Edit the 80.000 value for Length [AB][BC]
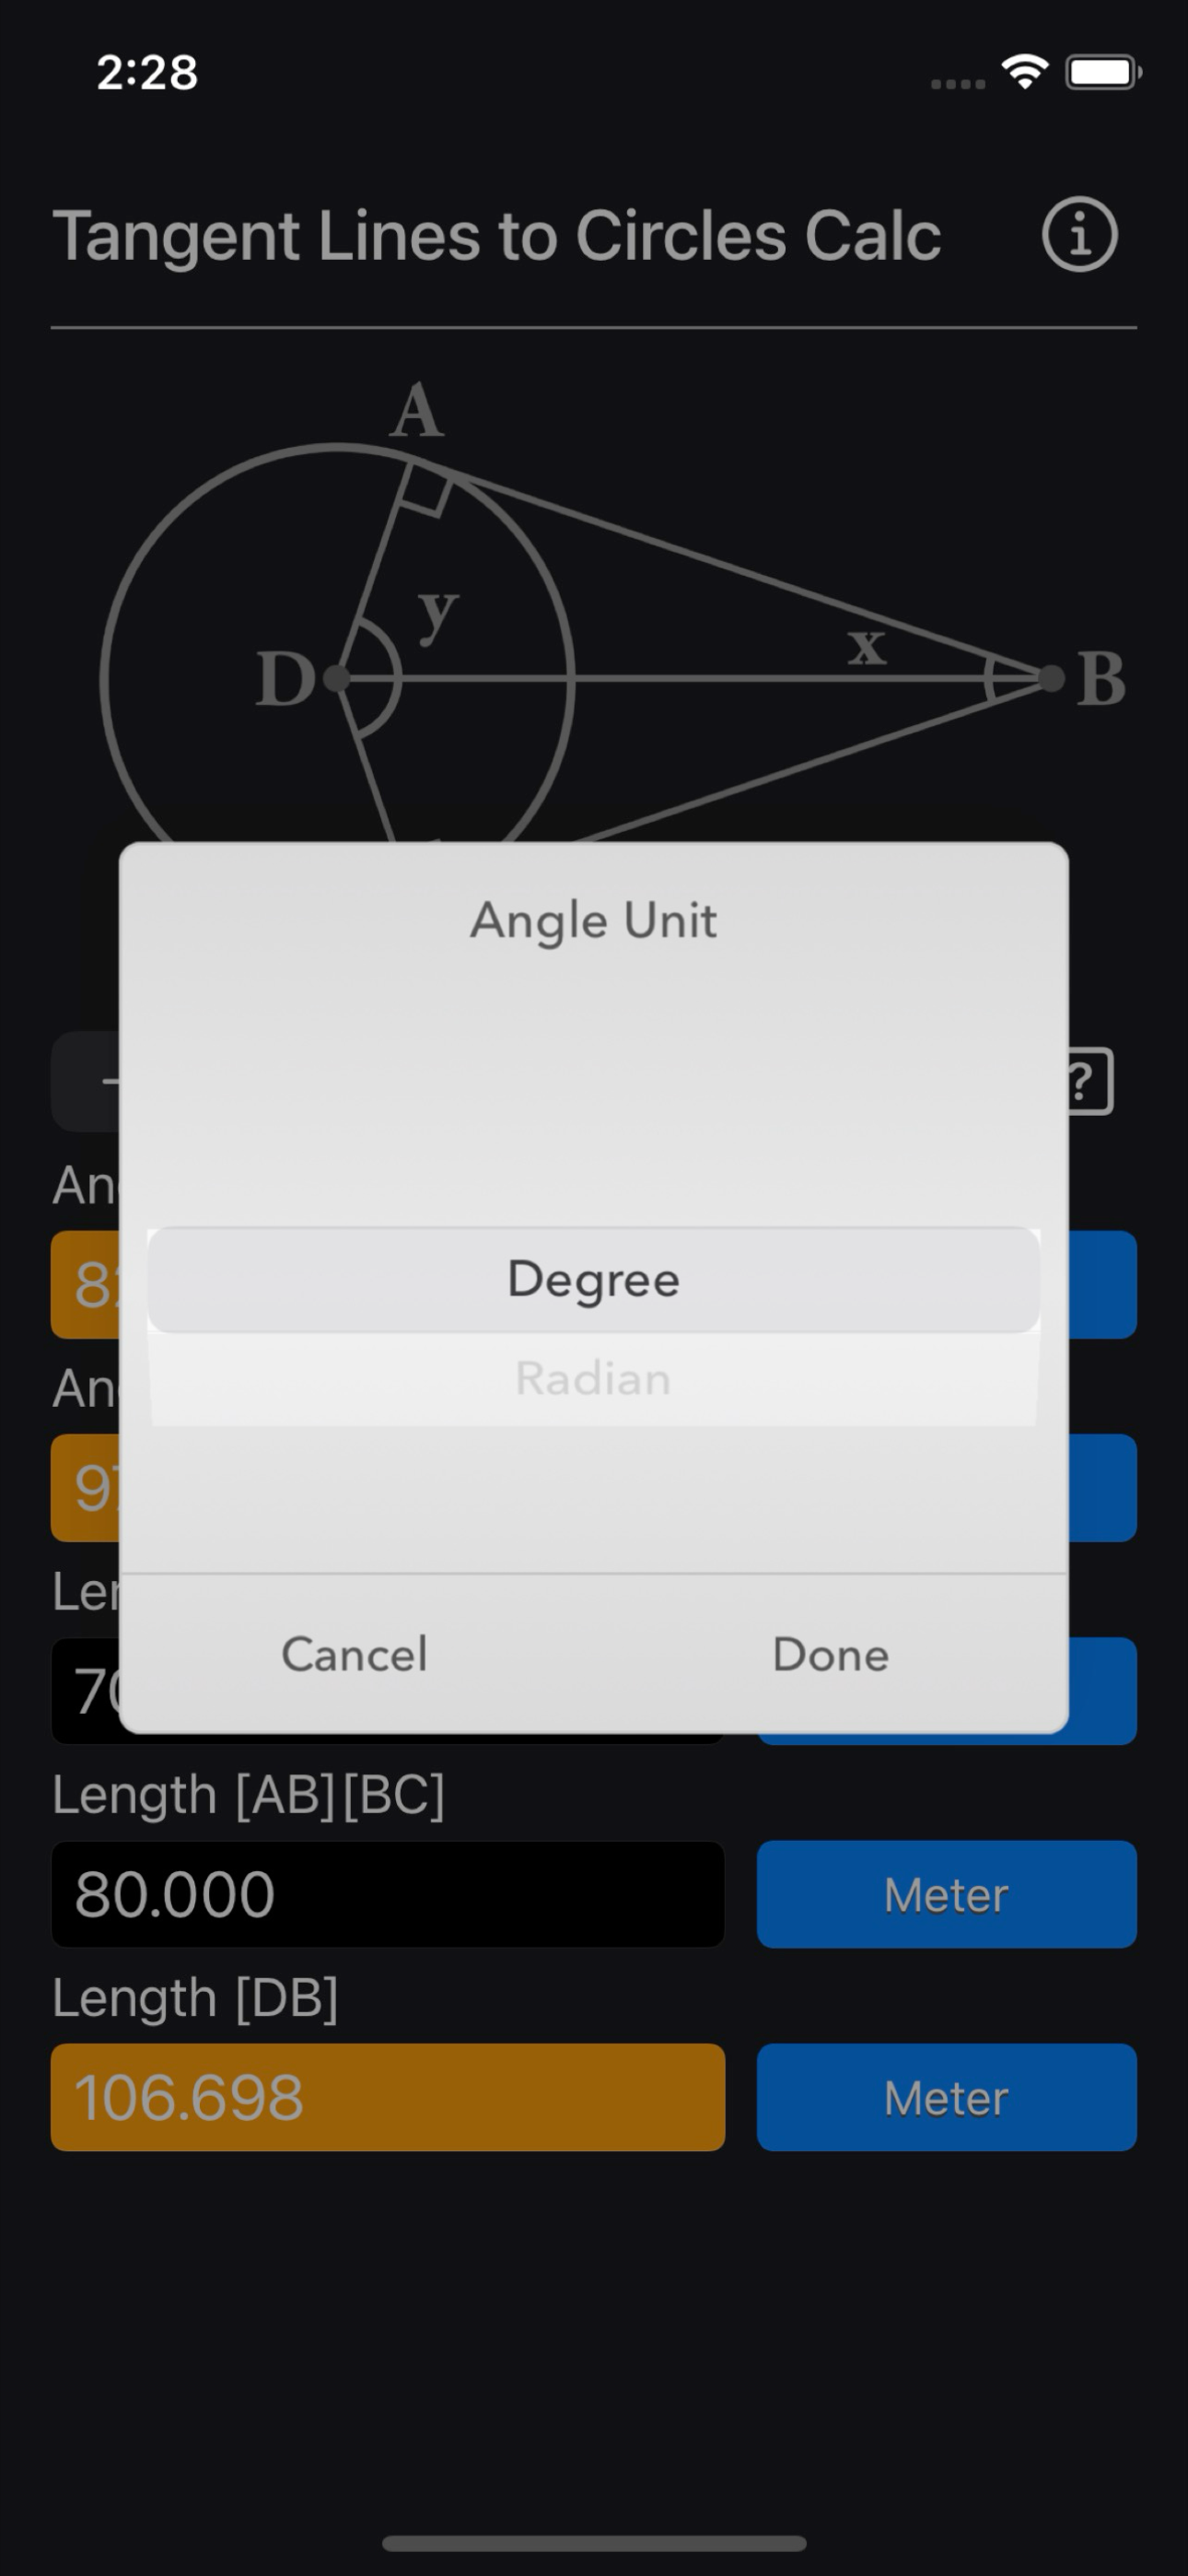Viewport: 1188px width, 2576px height. tap(388, 1893)
